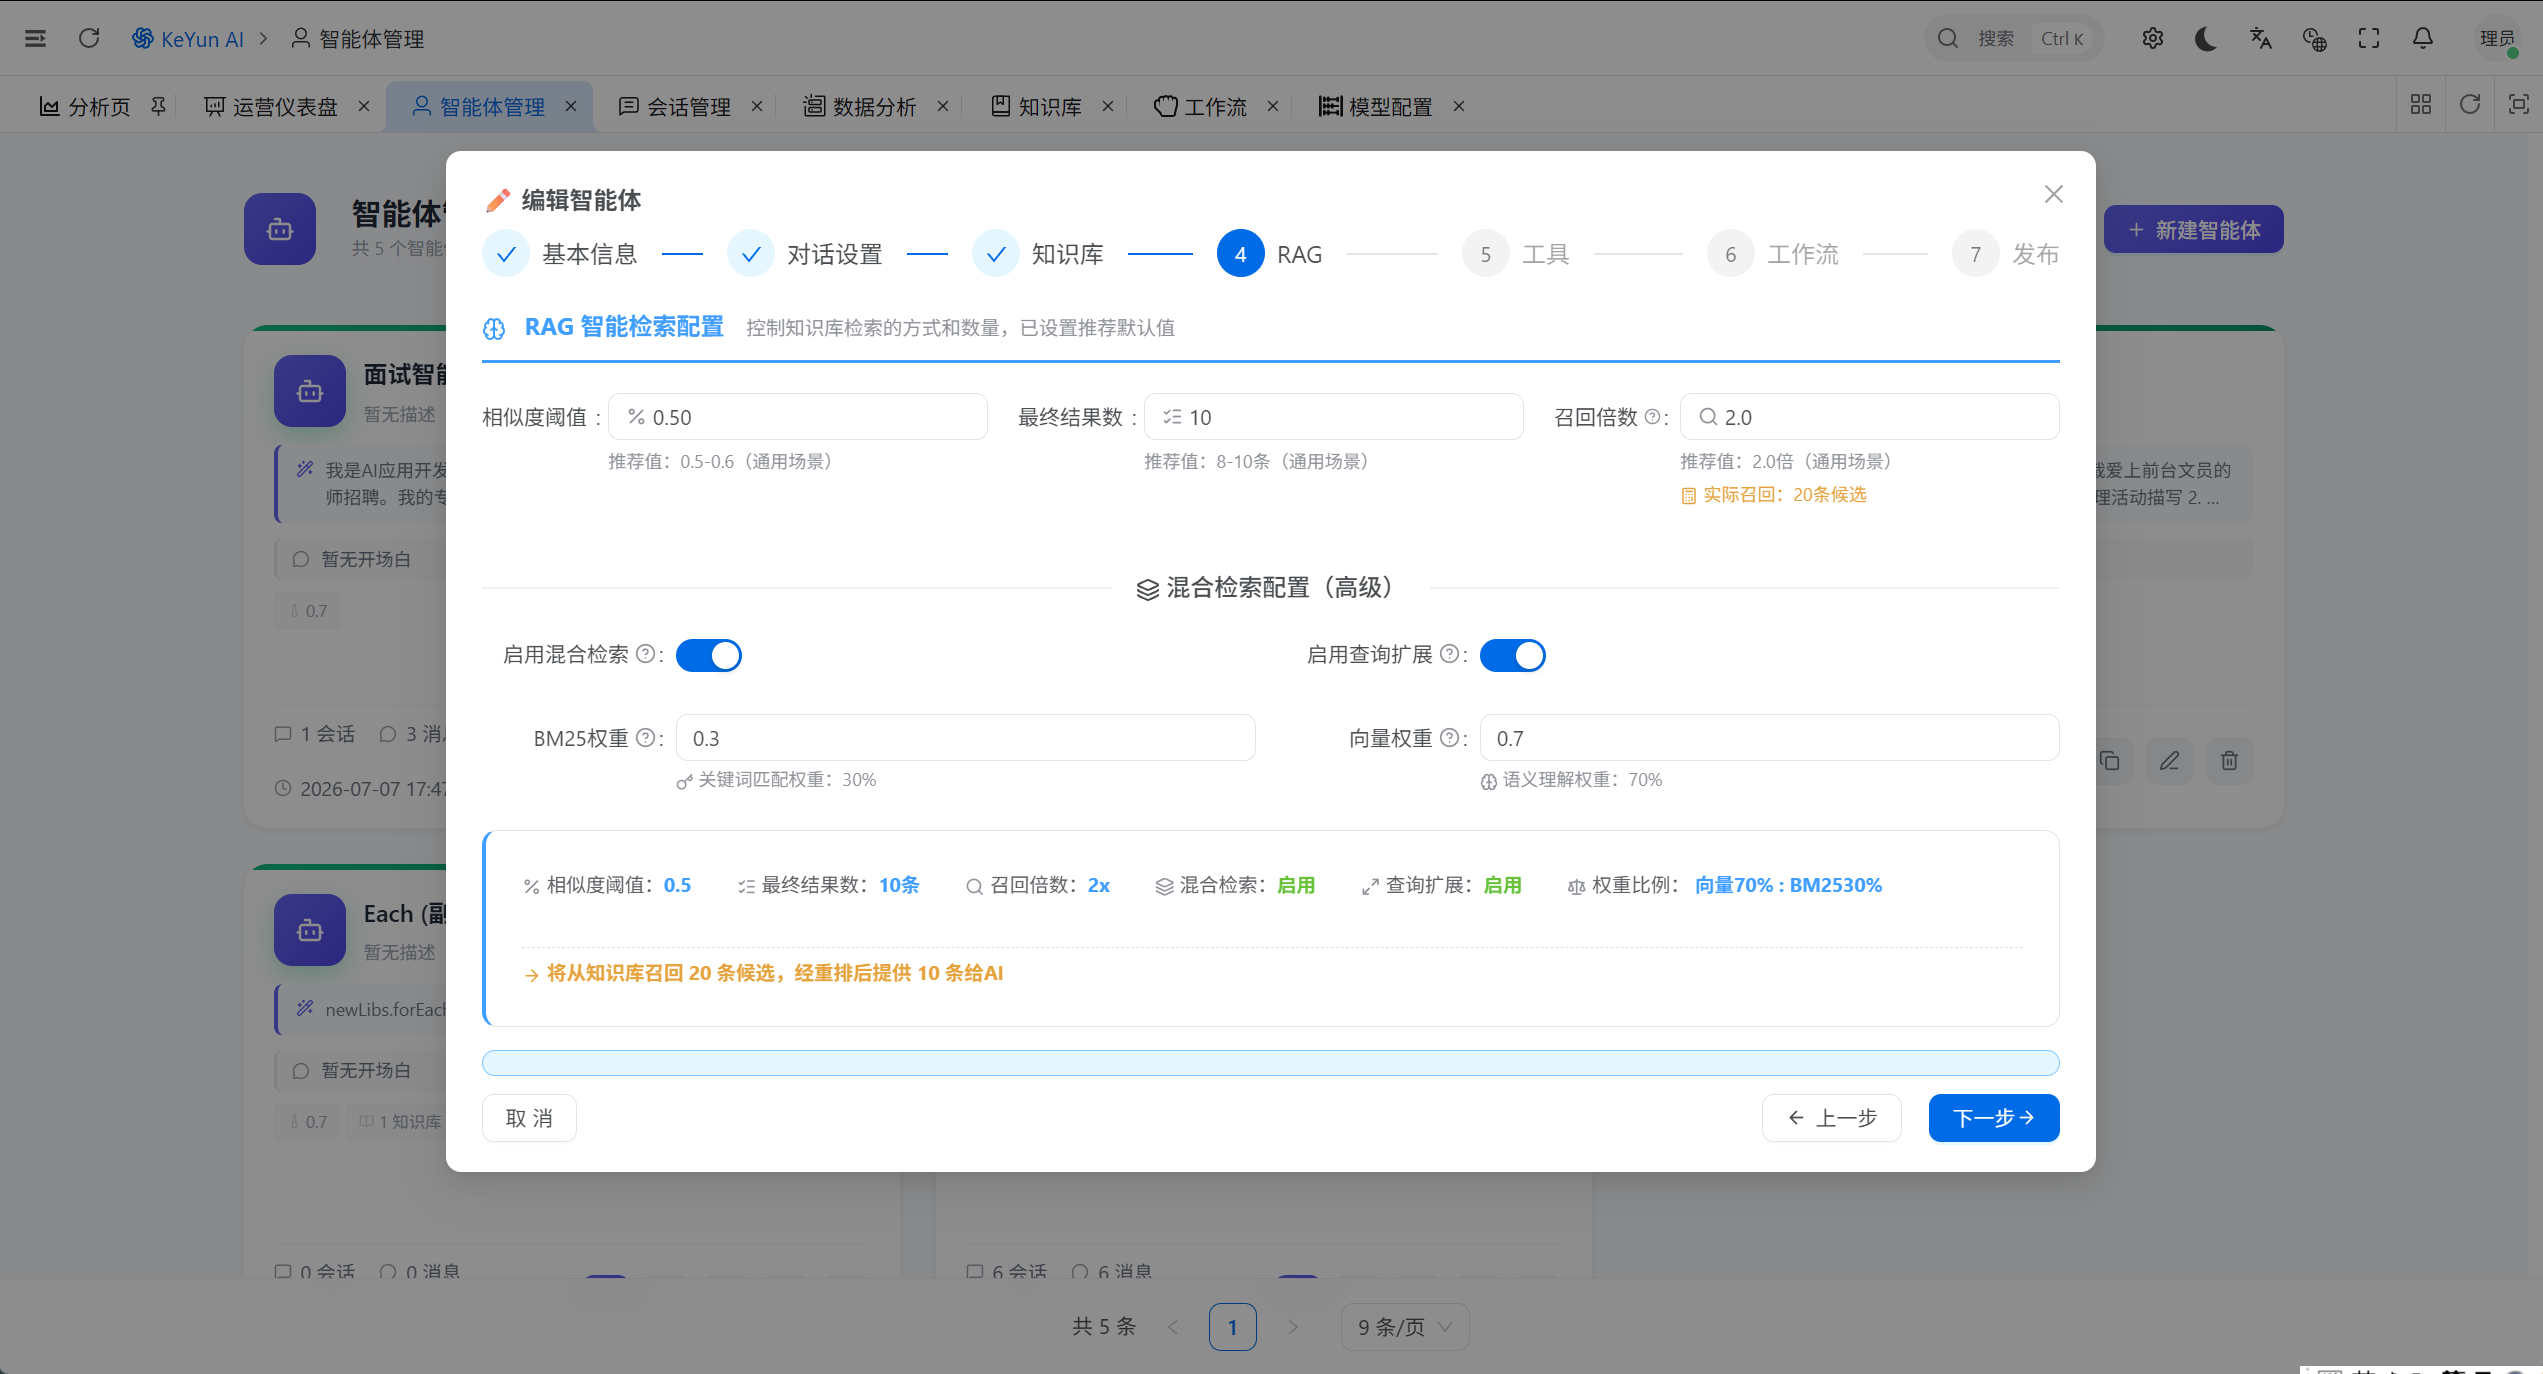This screenshot has width=2543, height=1374.
Task: Close the 编辑智能体 dialog
Action: pyautogui.click(x=2054, y=194)
